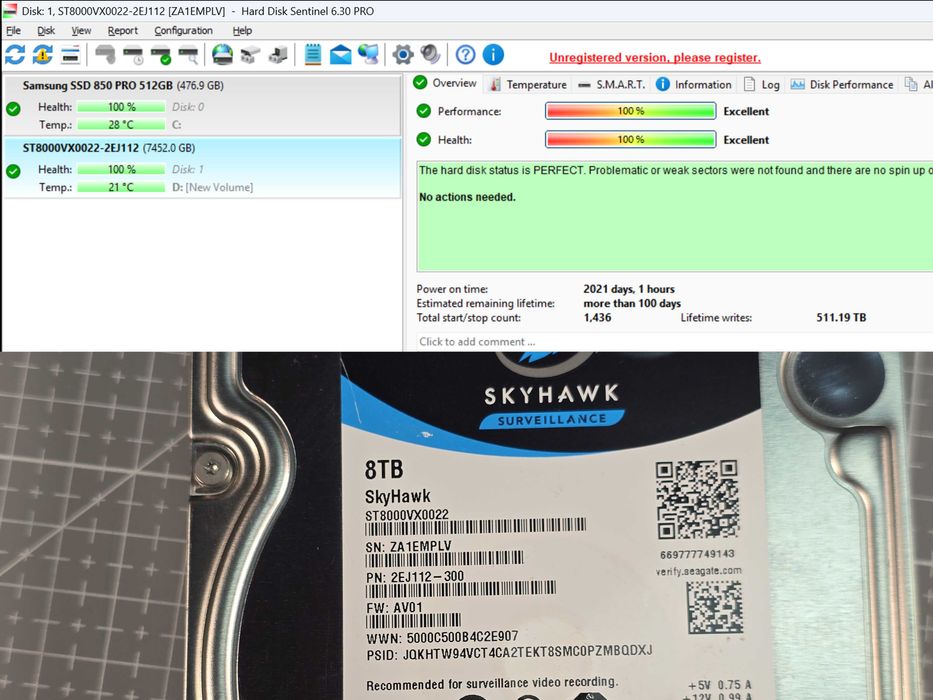Click the blue notepad report icon
Viewport: 933px width, 700px height.
[312, 55]
